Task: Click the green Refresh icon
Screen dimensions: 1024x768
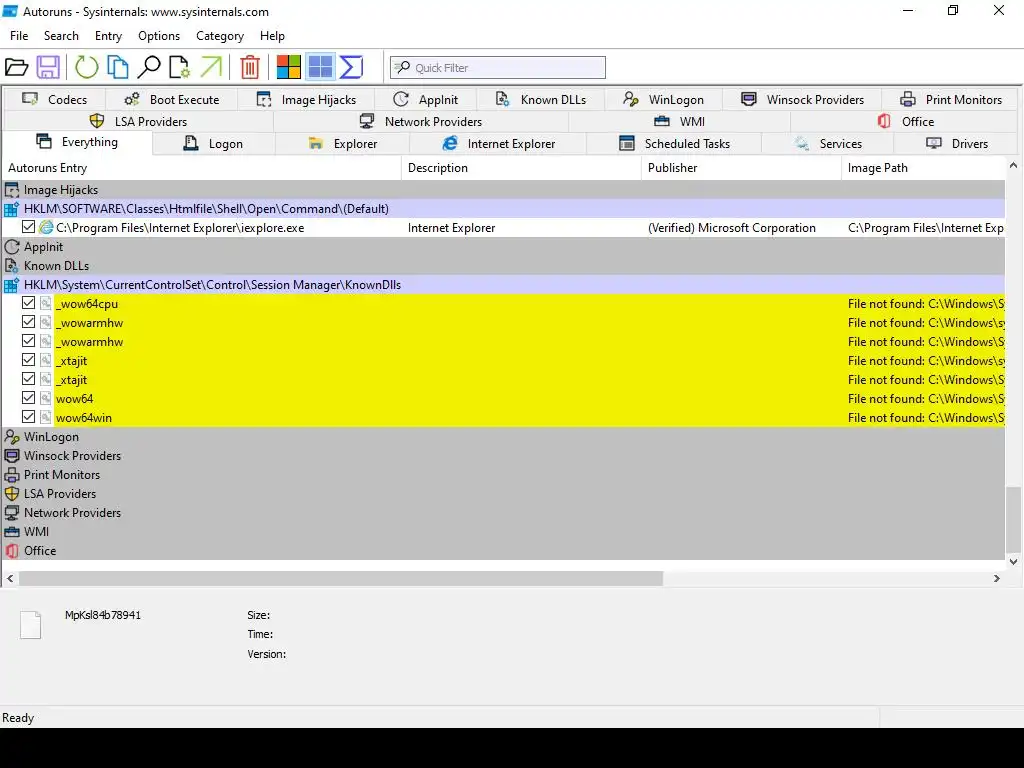Action: point(86,67)
